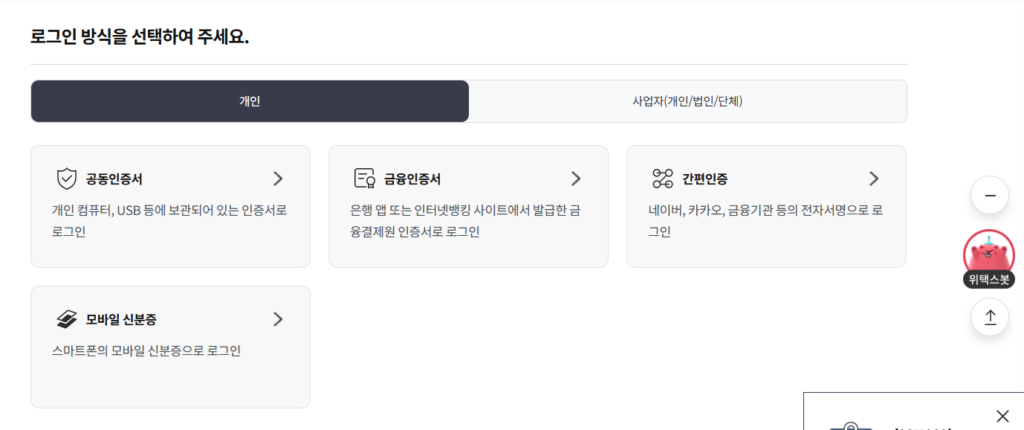Open the 위택스봇 chatbot
Image resolution: width=1024 pixels, height=430 pixels.
point(989,259)
